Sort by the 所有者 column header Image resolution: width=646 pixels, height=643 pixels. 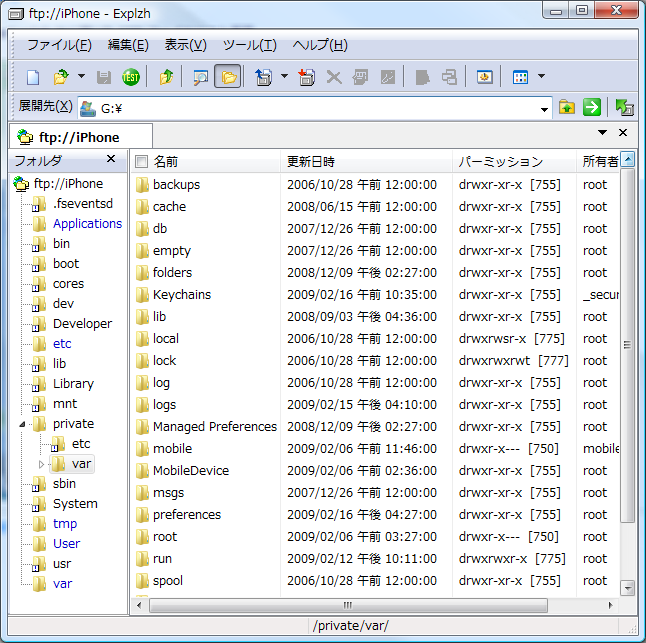(598, 161)
